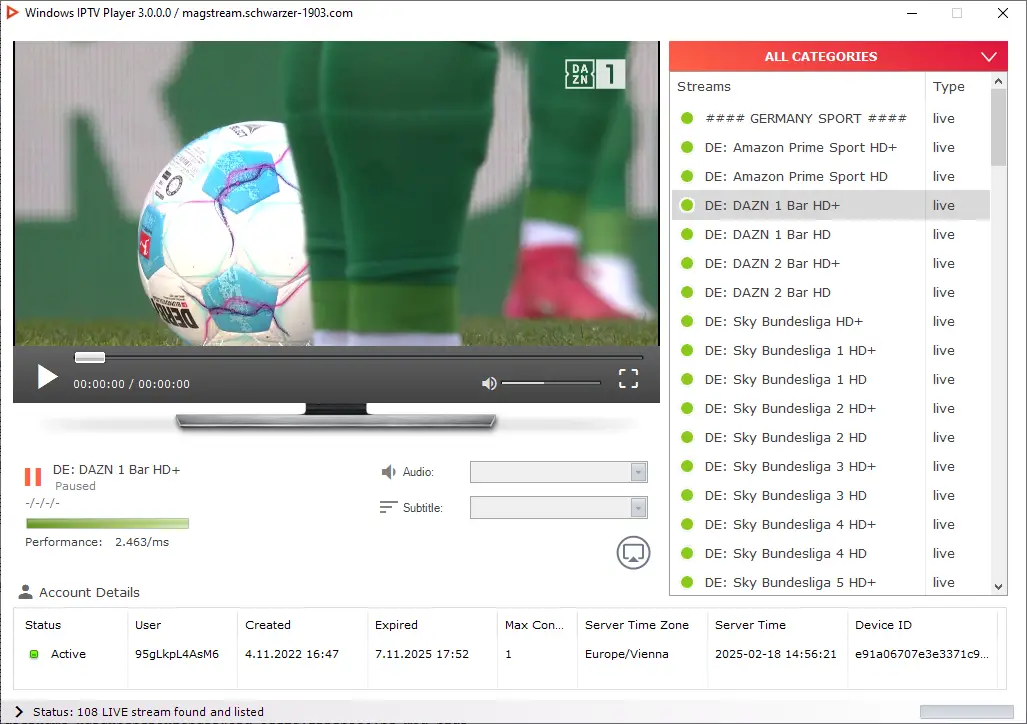1027x724 pixels.
Task: Open the Subtitle track dropdown
Action: [x=559, y=508]
